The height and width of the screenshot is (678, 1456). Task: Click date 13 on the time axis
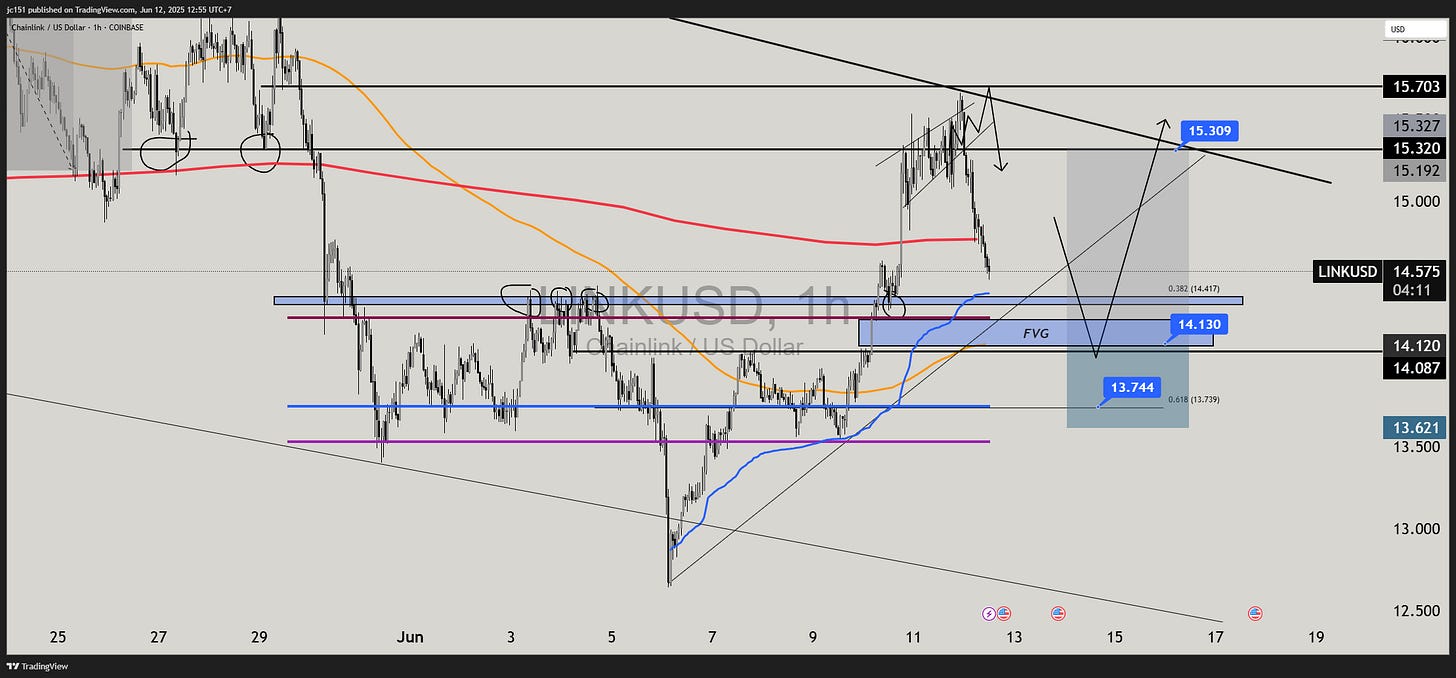tap(1014, 637)
